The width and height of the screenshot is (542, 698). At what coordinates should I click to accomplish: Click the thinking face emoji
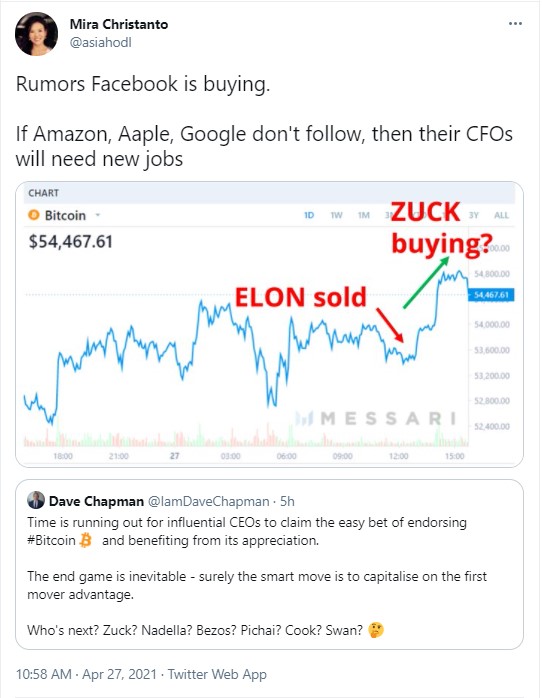point(376,630)
